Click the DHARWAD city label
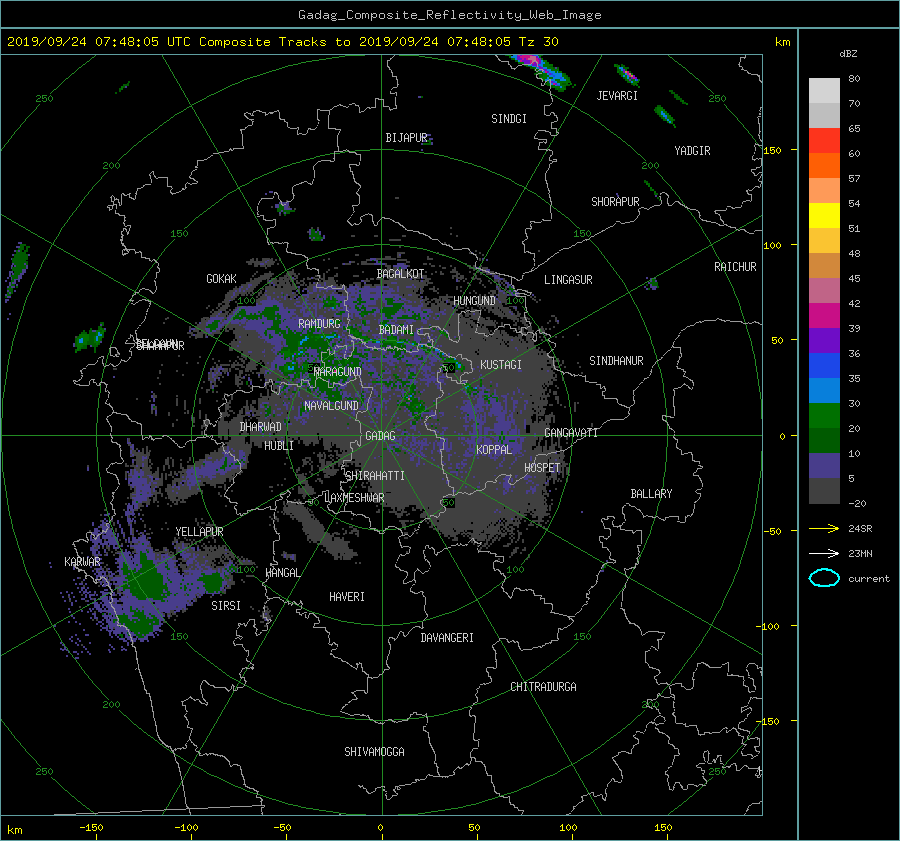 (260, 427)
